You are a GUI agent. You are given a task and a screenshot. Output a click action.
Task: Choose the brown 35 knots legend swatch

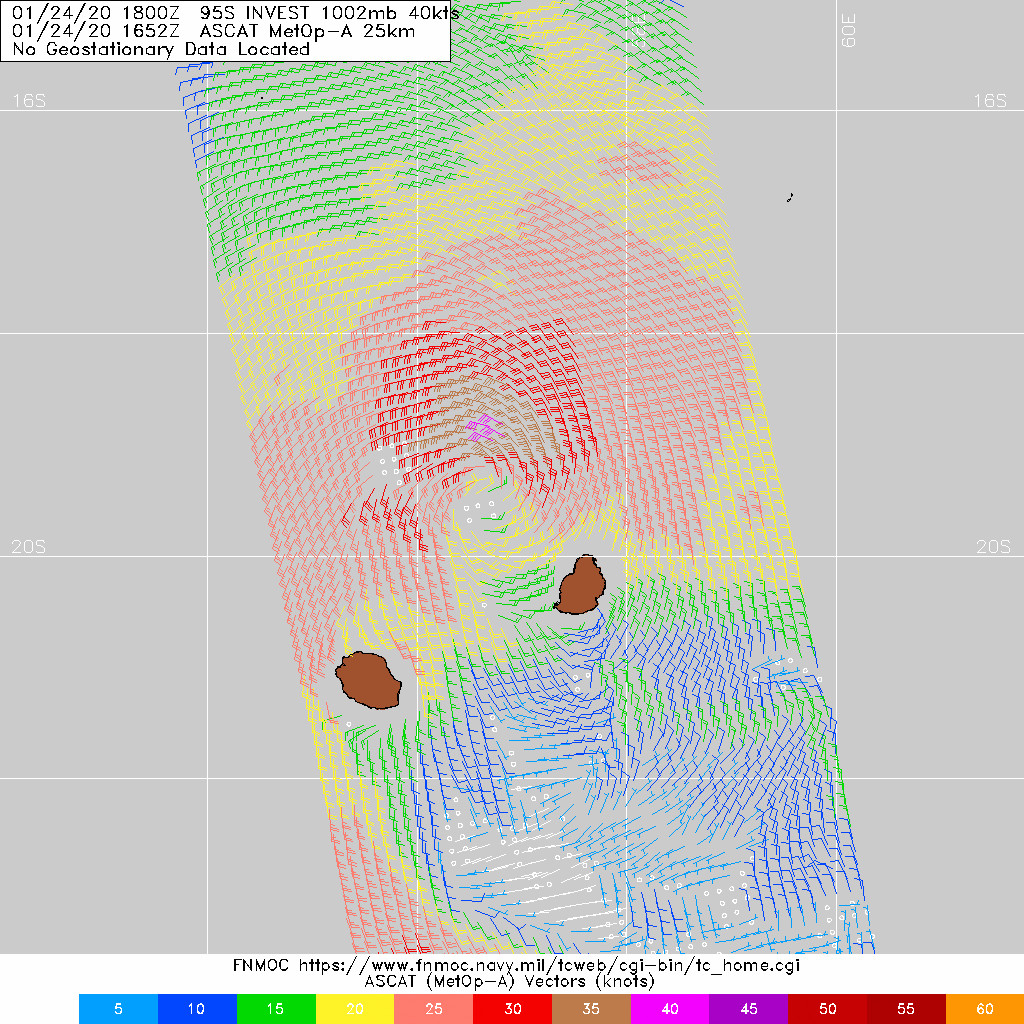[x=591, y=1009]
